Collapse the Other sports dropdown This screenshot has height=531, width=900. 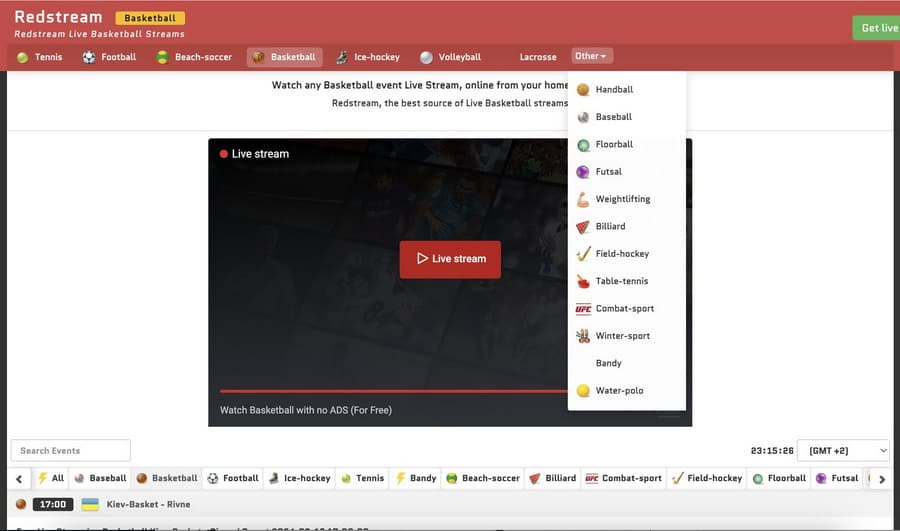pos(592,57)
